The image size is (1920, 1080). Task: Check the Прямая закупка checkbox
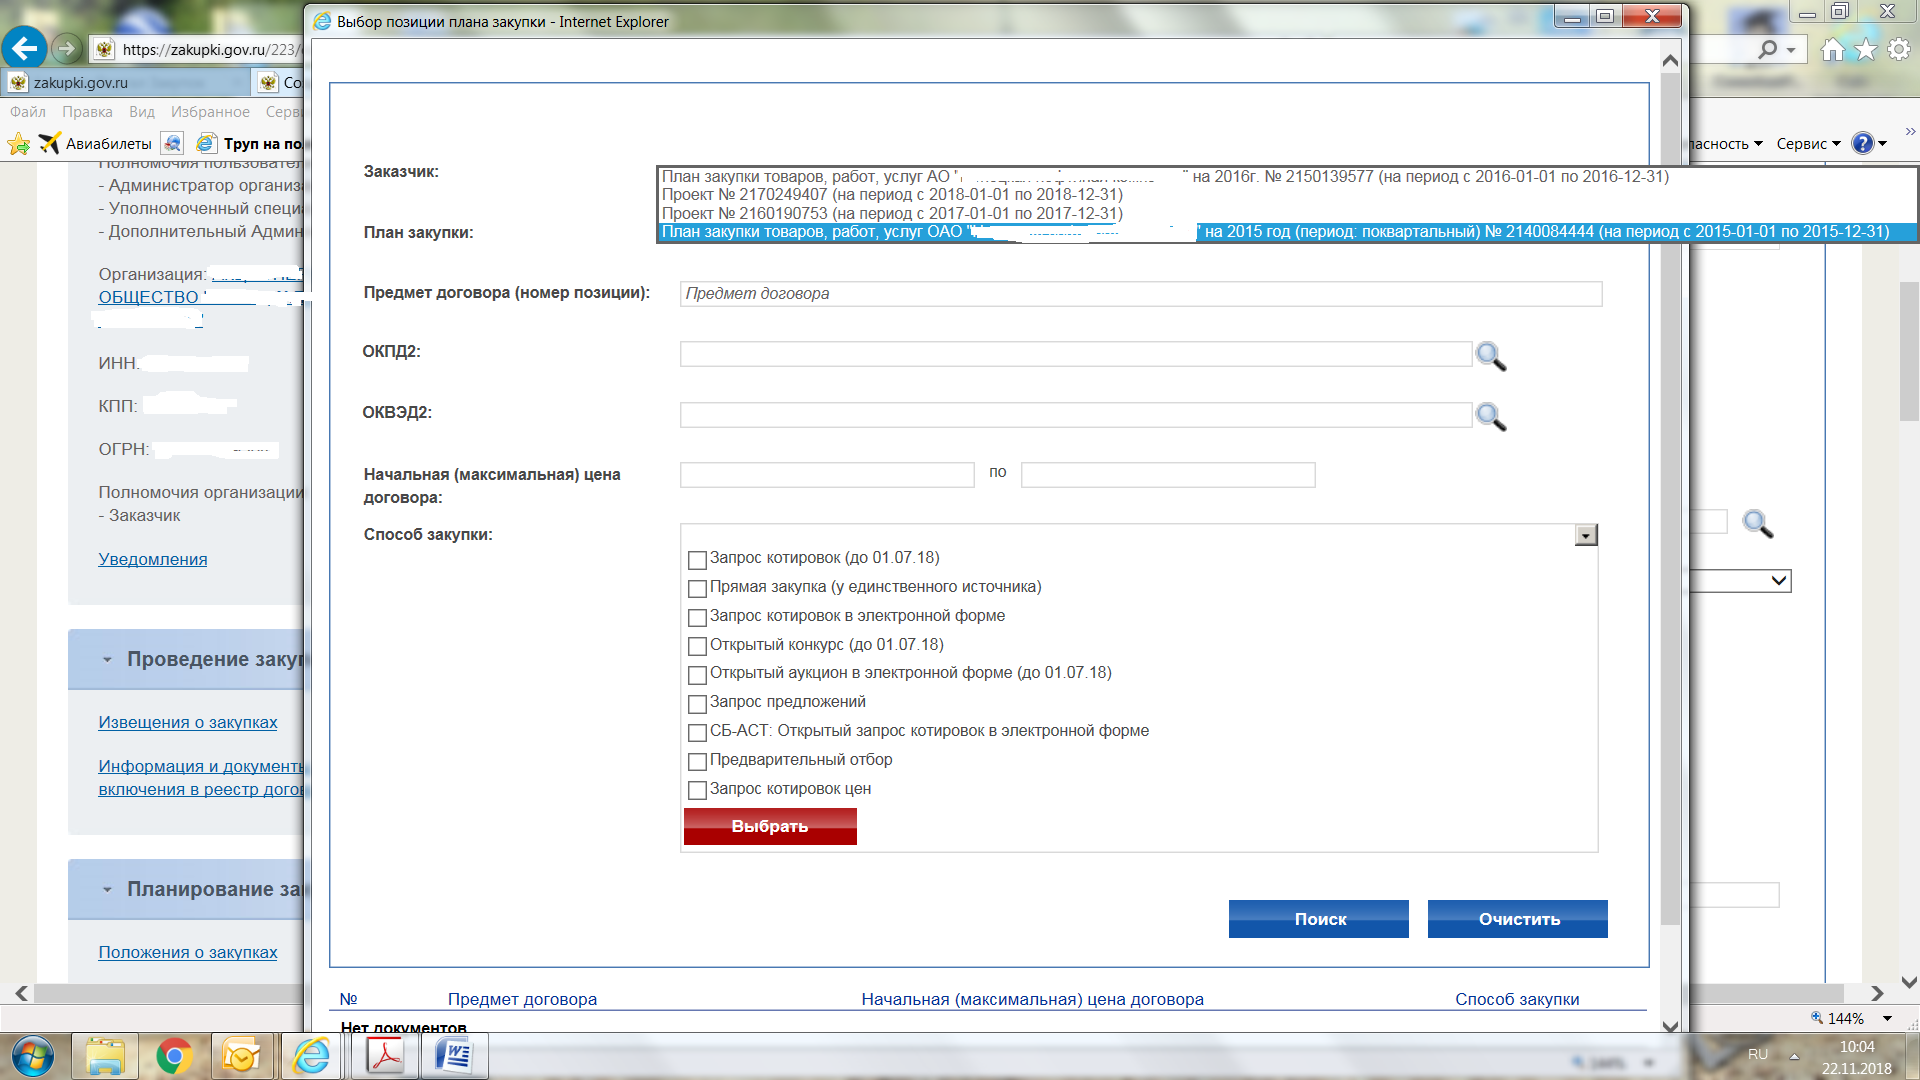tap(697, 589)
